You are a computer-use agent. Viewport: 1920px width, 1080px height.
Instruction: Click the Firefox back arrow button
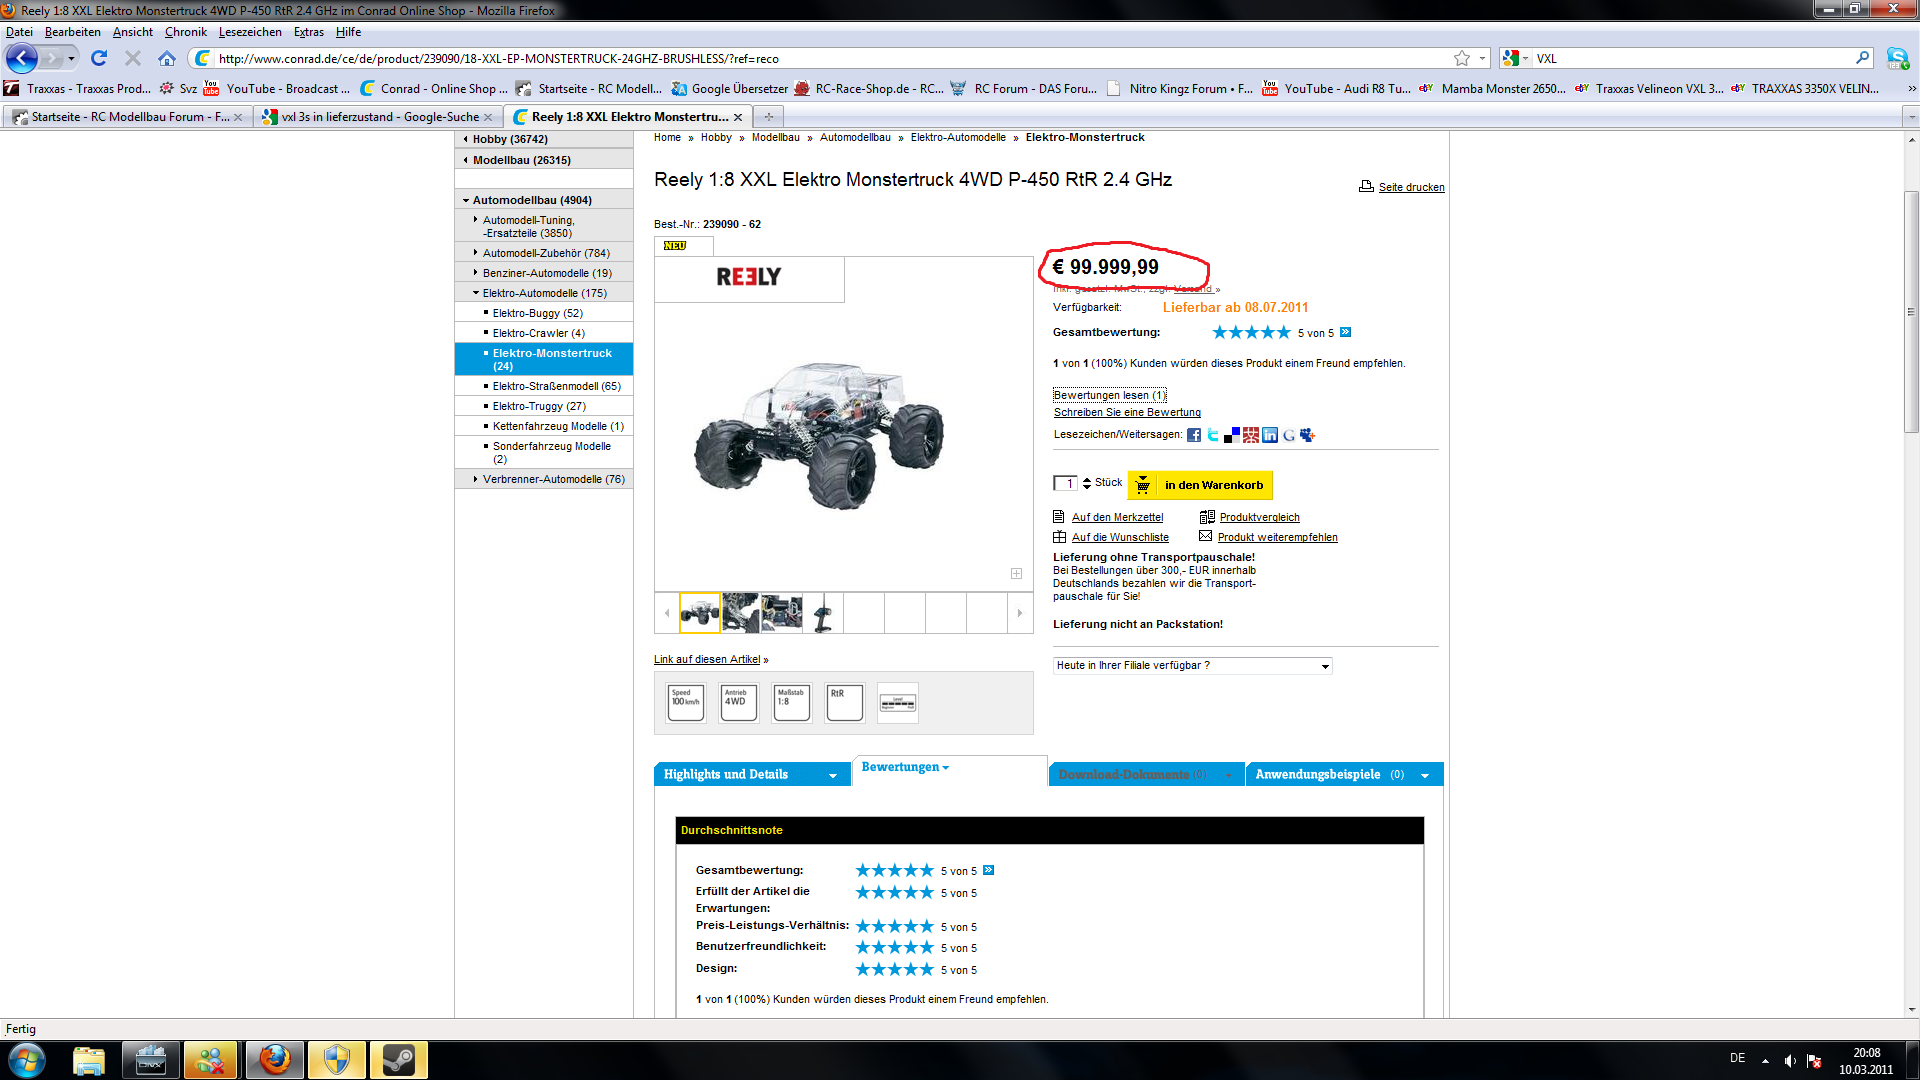click(x=22, y=58)
